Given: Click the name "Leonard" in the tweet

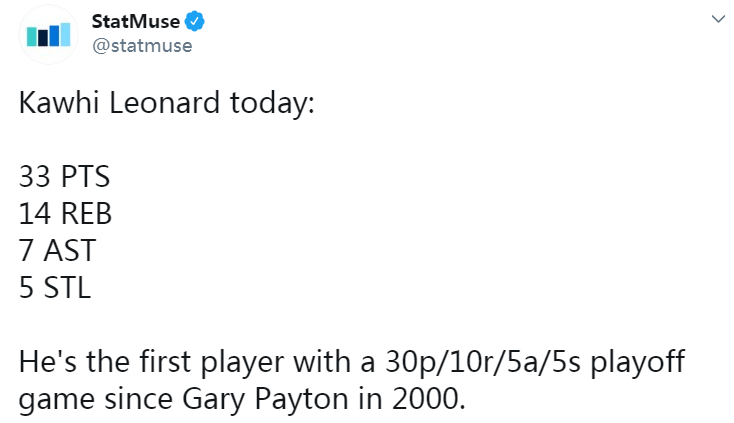Looking at the screenshot, I should (x=164, y=102).
